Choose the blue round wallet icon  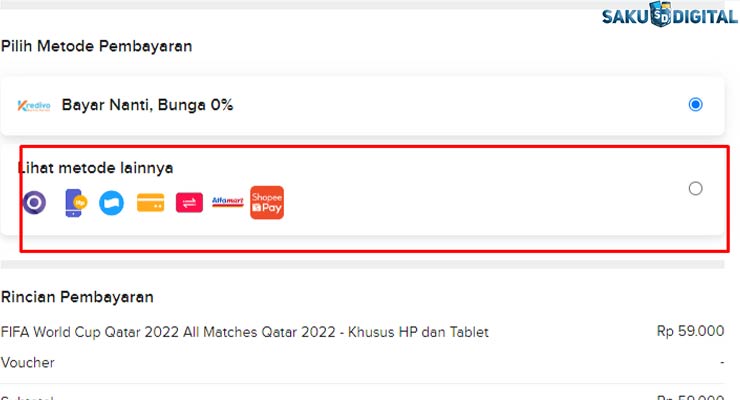click(111, 203)
